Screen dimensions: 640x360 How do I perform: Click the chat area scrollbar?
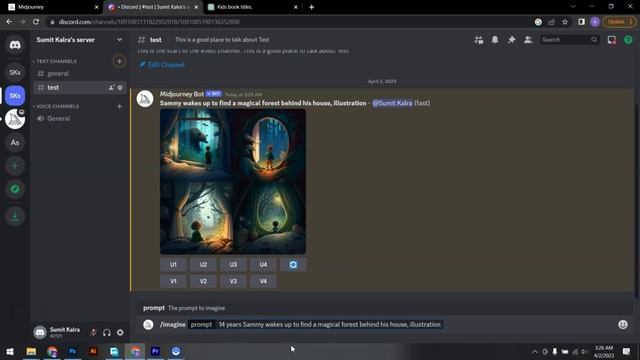click(636, 200)
